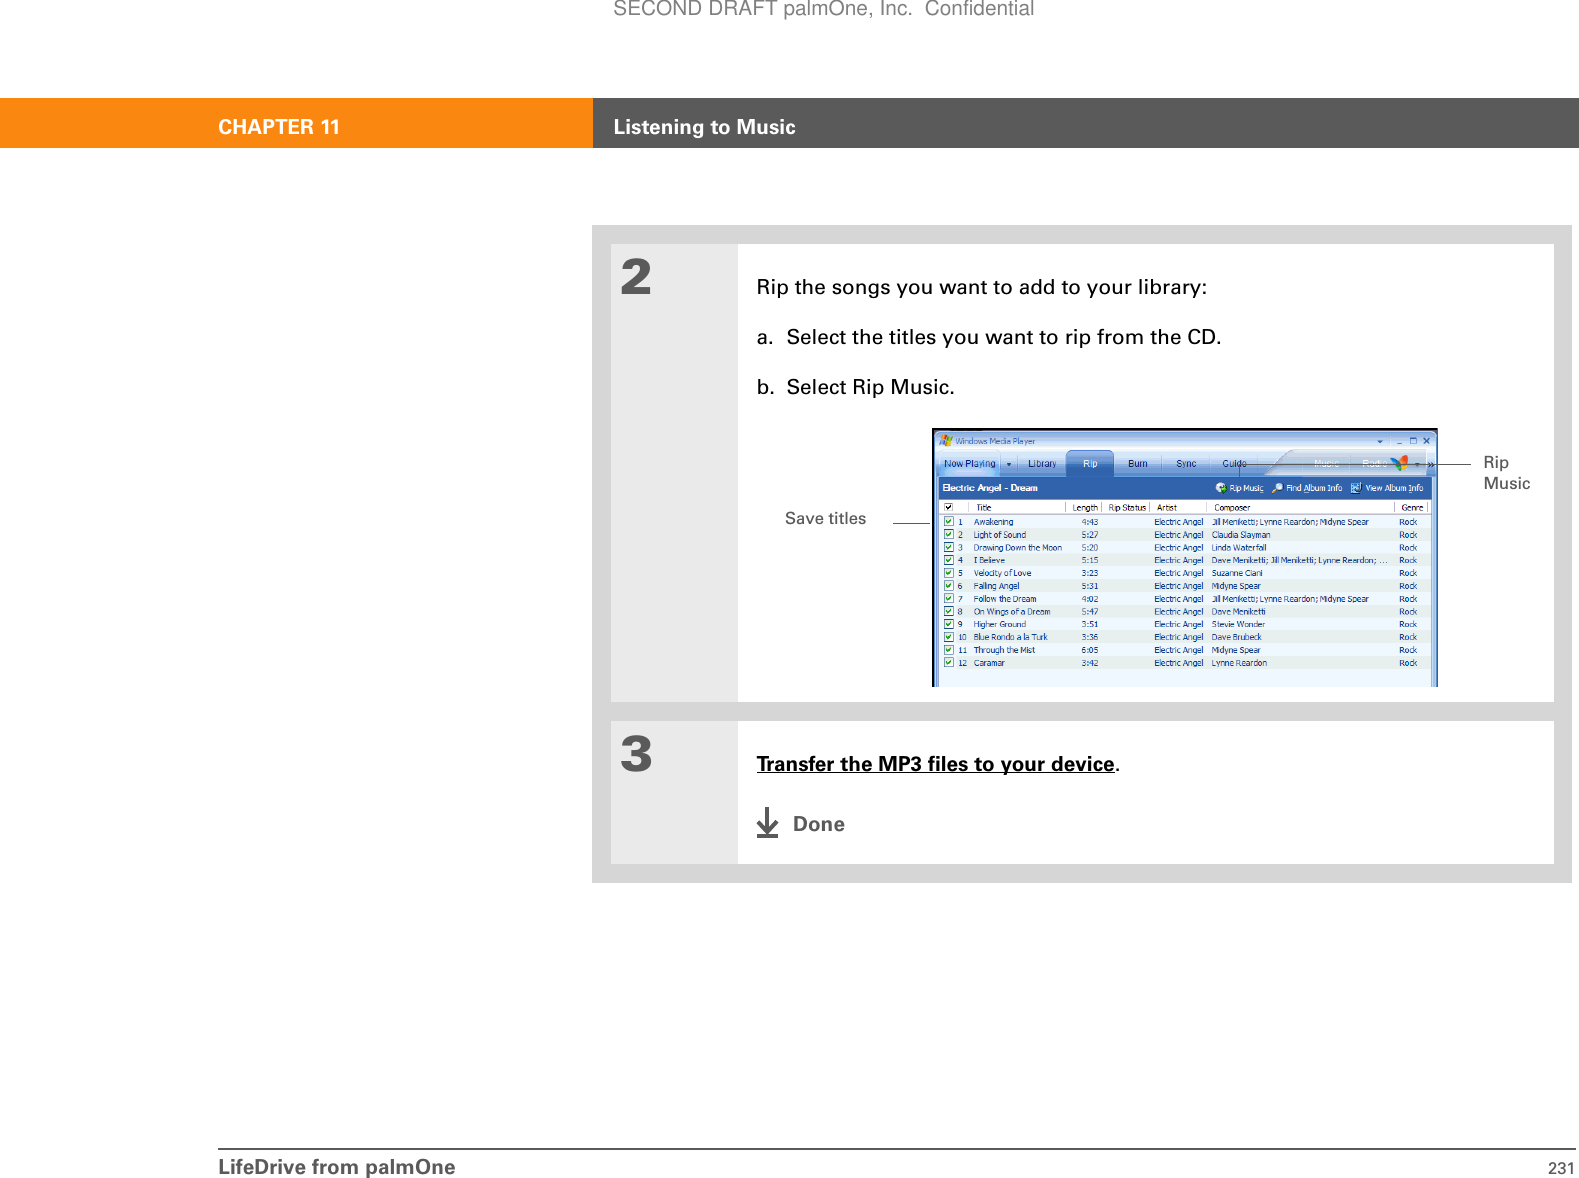Open the title bar menu dropdown arrow
Viewport: 1579px width, 1178px height.
[1380, 441]
